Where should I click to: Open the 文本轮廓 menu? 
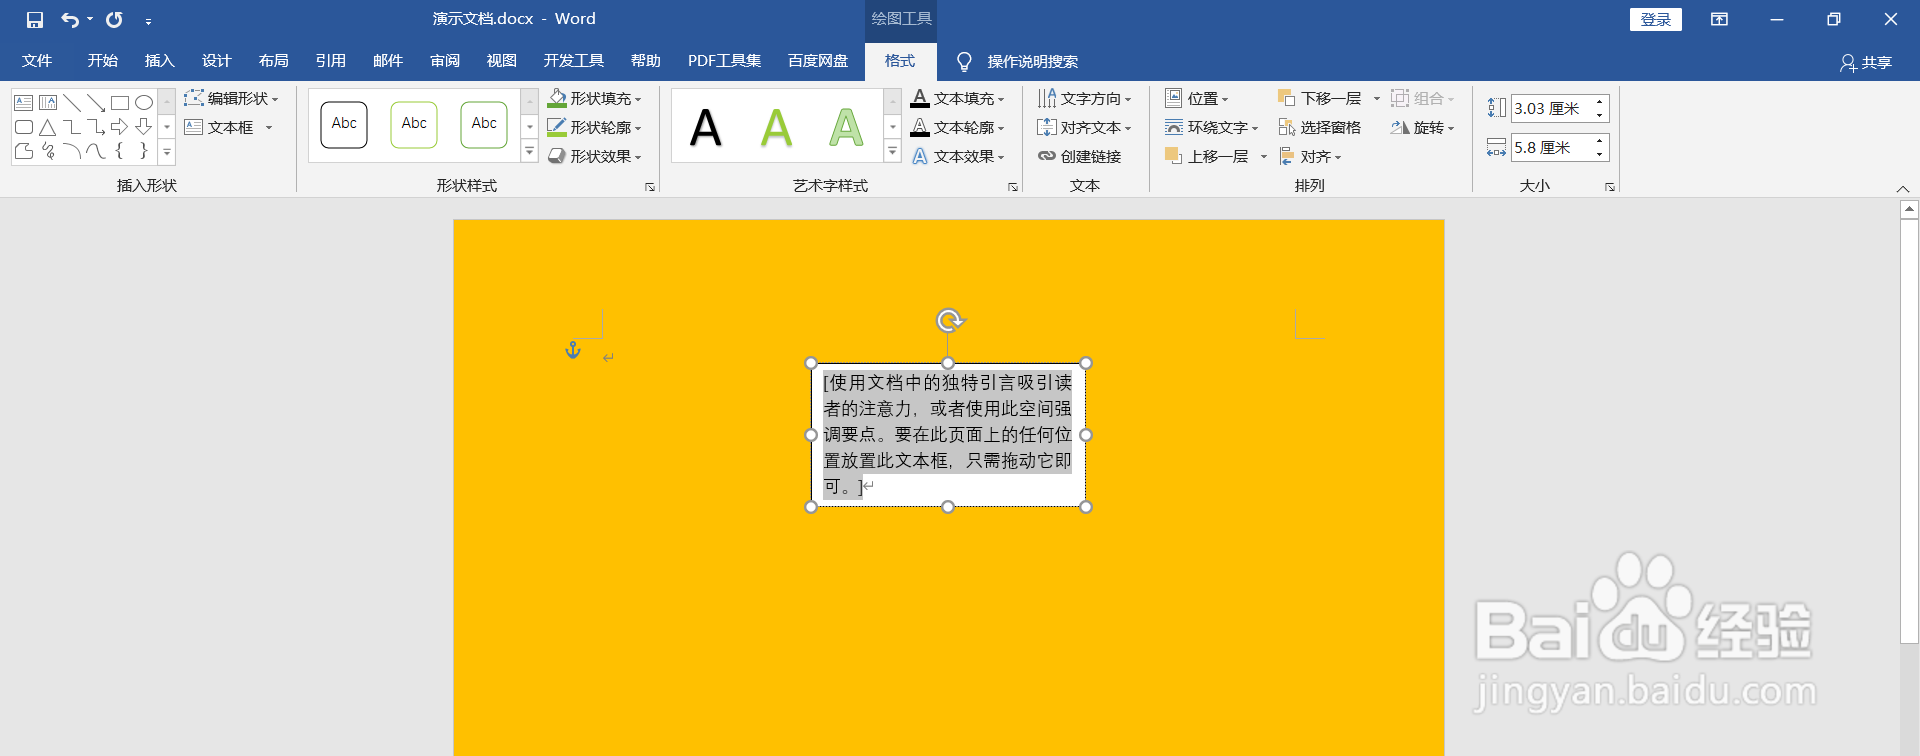point(958,127)
